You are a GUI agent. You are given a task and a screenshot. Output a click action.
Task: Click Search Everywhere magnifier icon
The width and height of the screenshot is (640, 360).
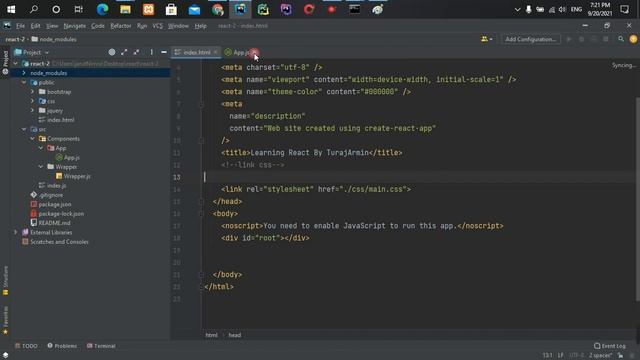pos(621,39)
